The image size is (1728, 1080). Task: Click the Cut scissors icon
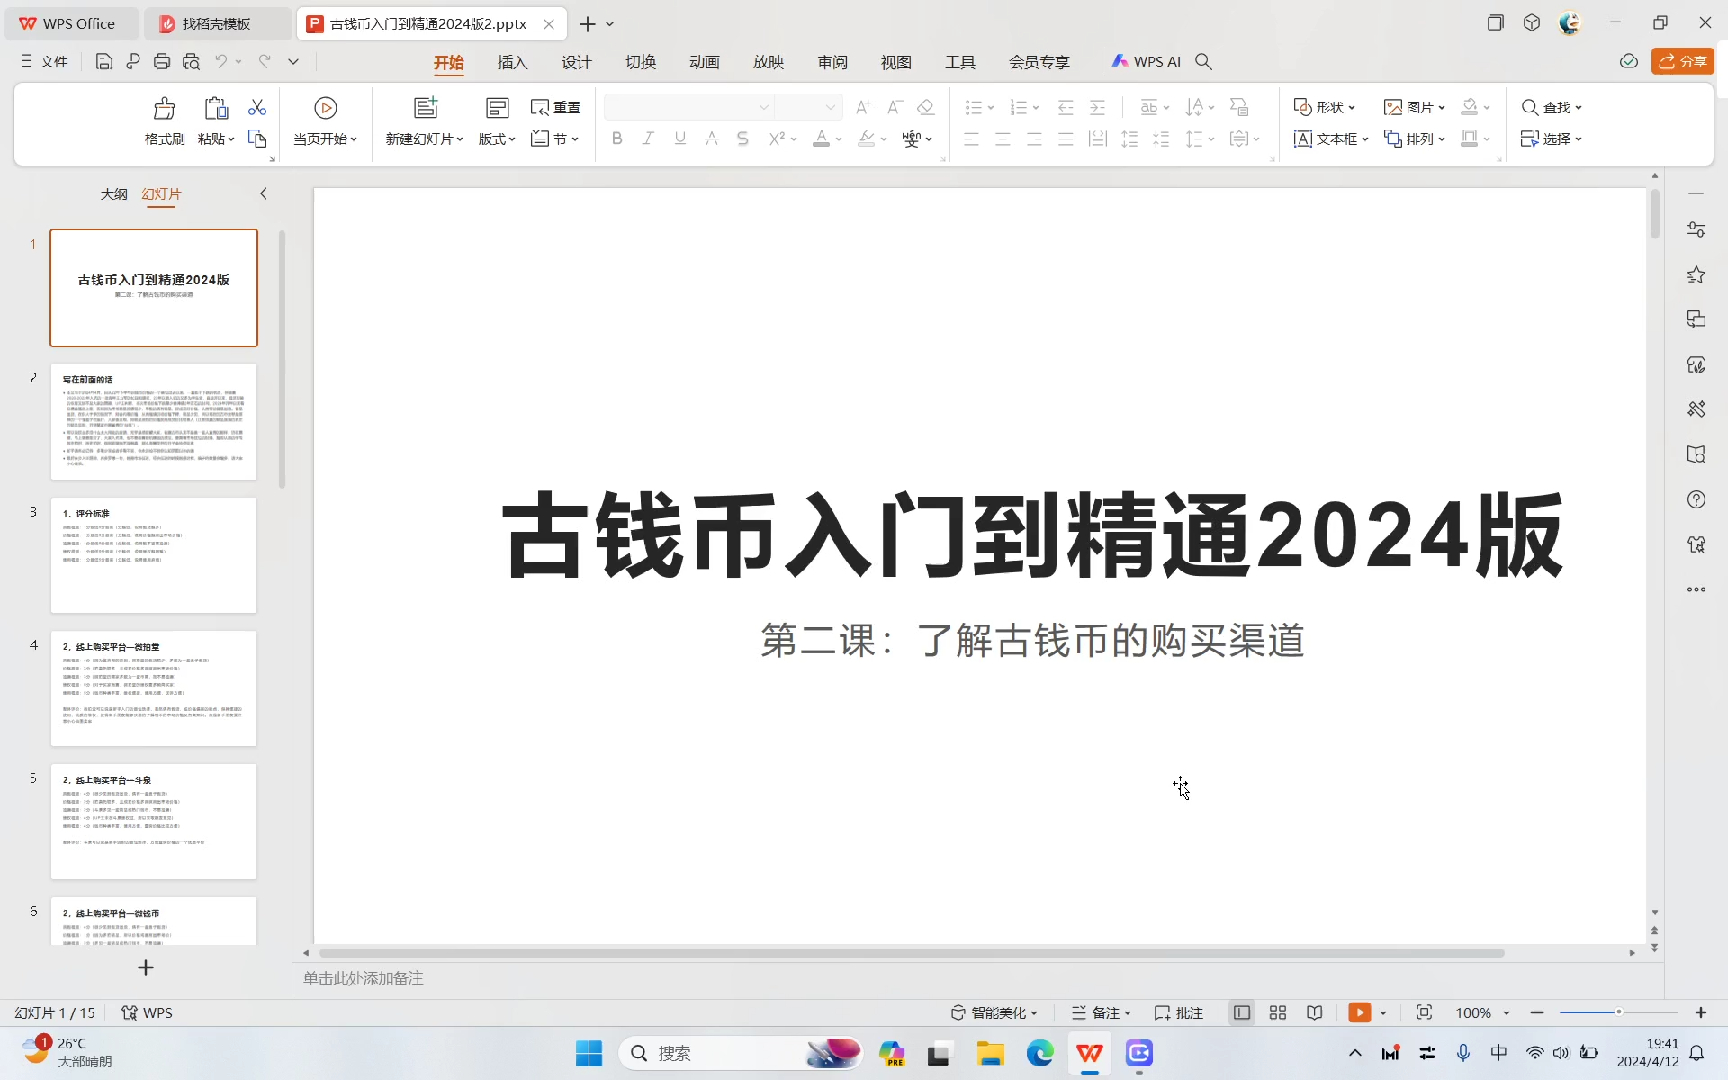(x=257, y=107)
